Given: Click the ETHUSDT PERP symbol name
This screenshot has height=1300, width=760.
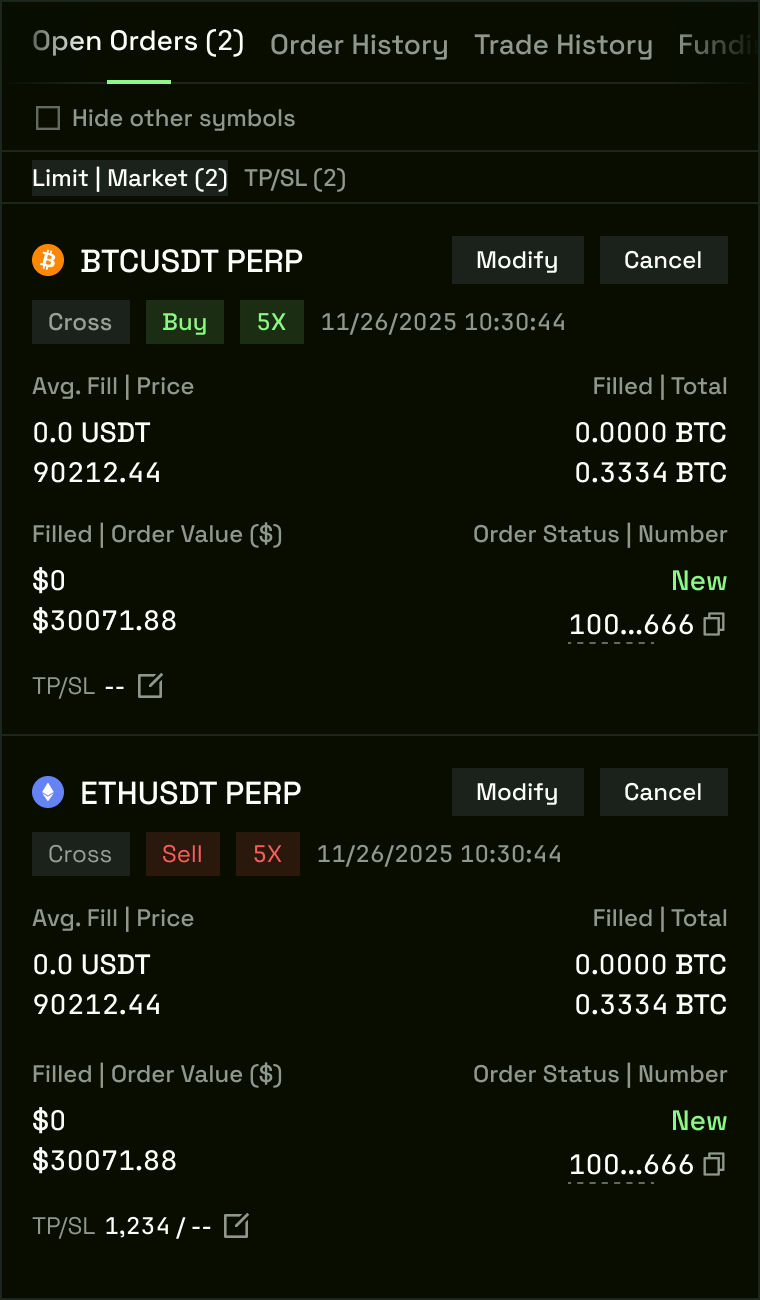Looking at the screenshot, I should pos(191,794).
